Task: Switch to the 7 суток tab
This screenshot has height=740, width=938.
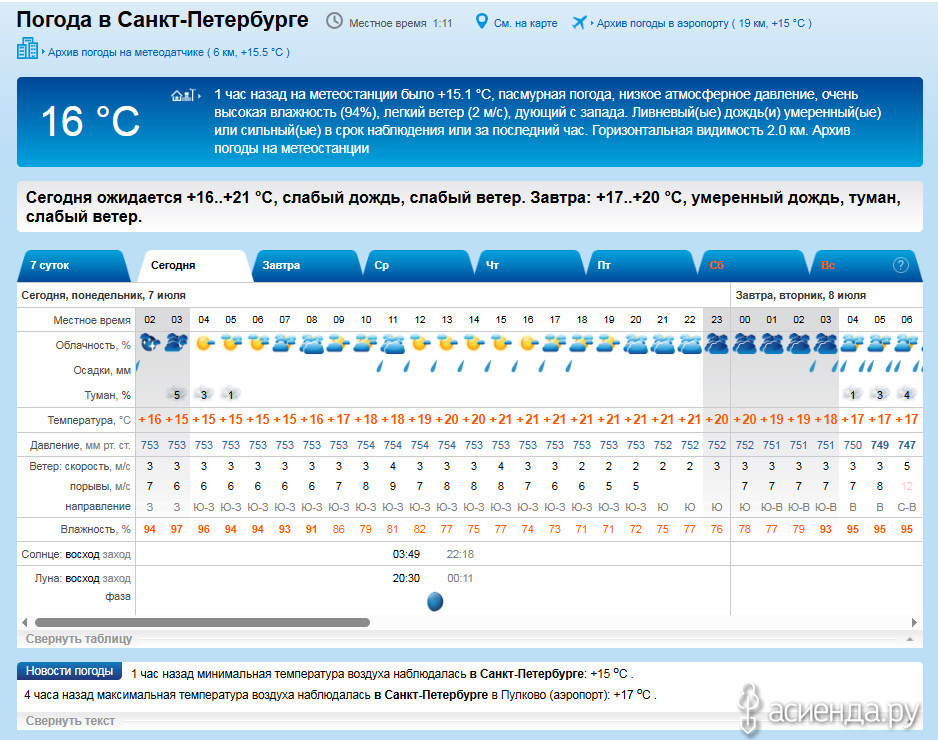Action: tap(74, 266)
